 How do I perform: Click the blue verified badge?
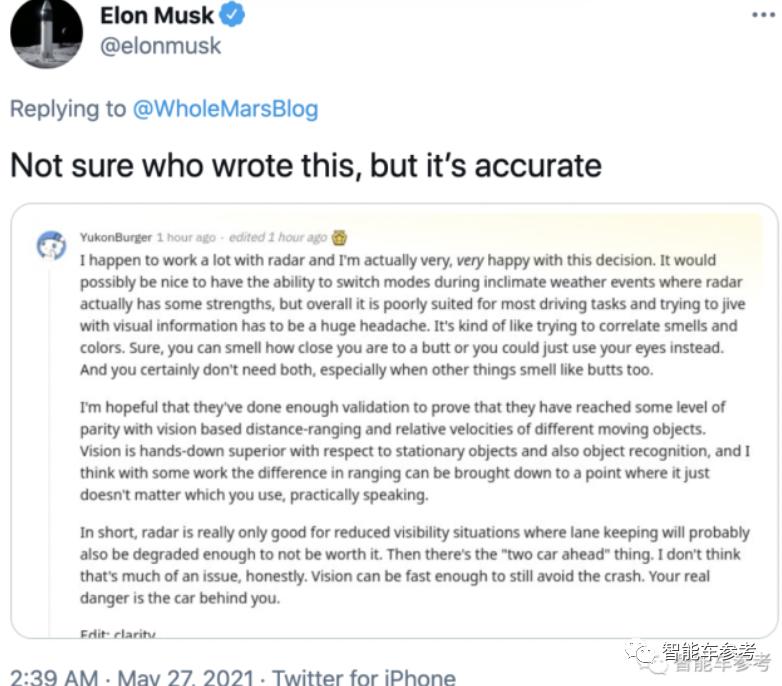click(234, 15)
